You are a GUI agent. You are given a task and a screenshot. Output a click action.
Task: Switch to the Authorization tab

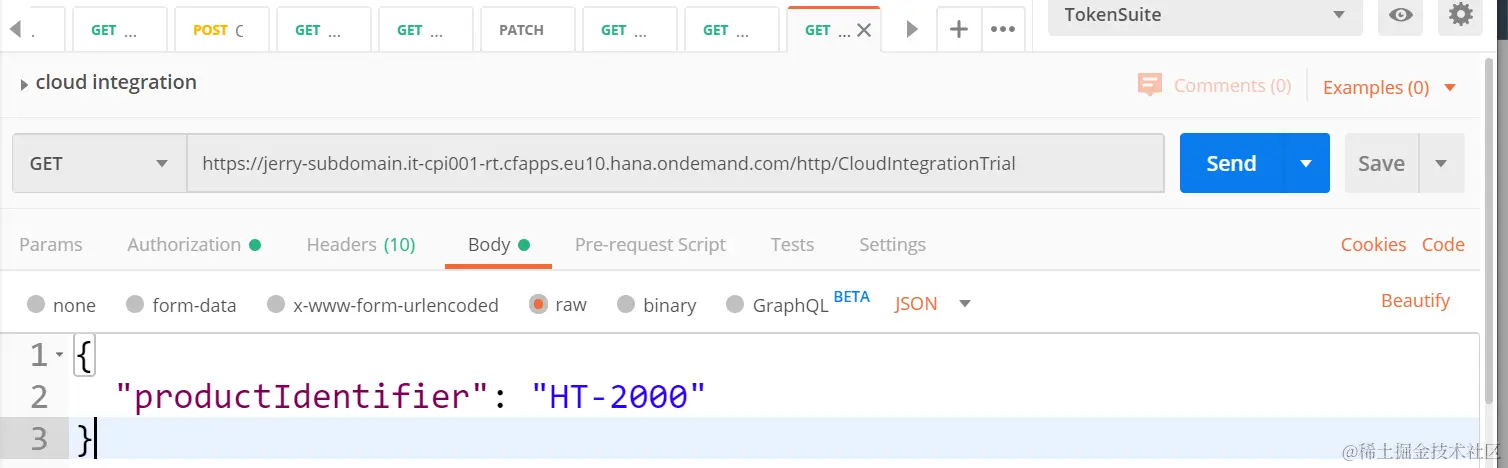[x=194, y=245]
